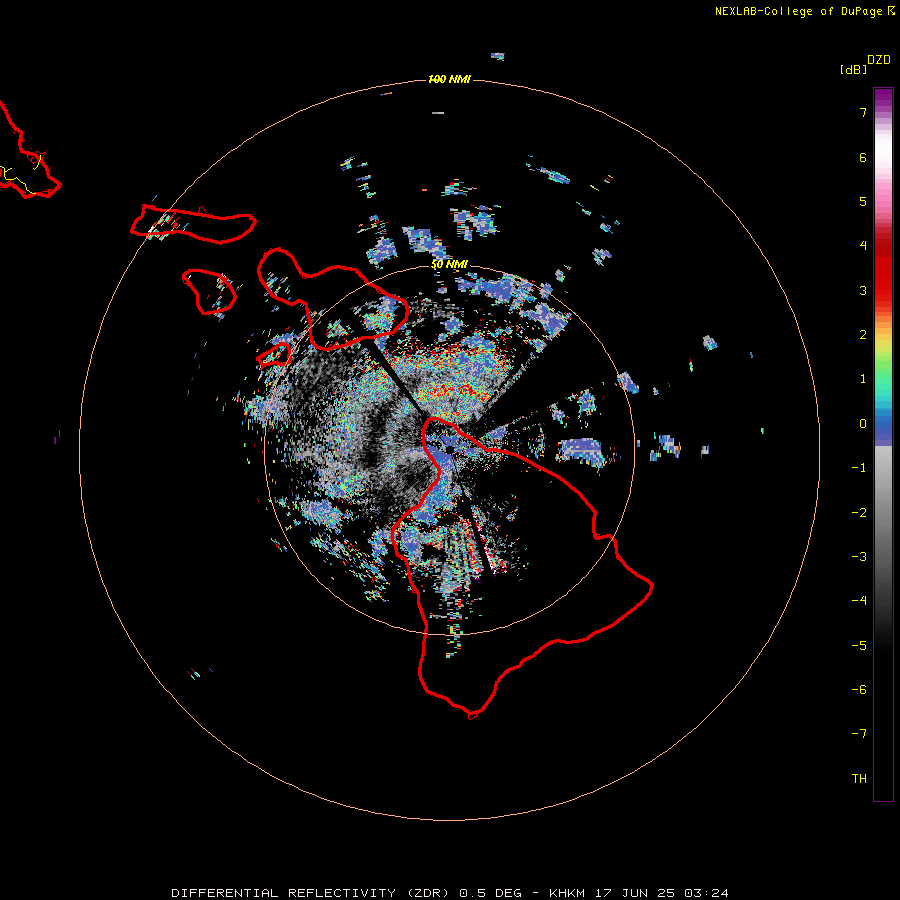Click the 3 value on the scale

863,290
